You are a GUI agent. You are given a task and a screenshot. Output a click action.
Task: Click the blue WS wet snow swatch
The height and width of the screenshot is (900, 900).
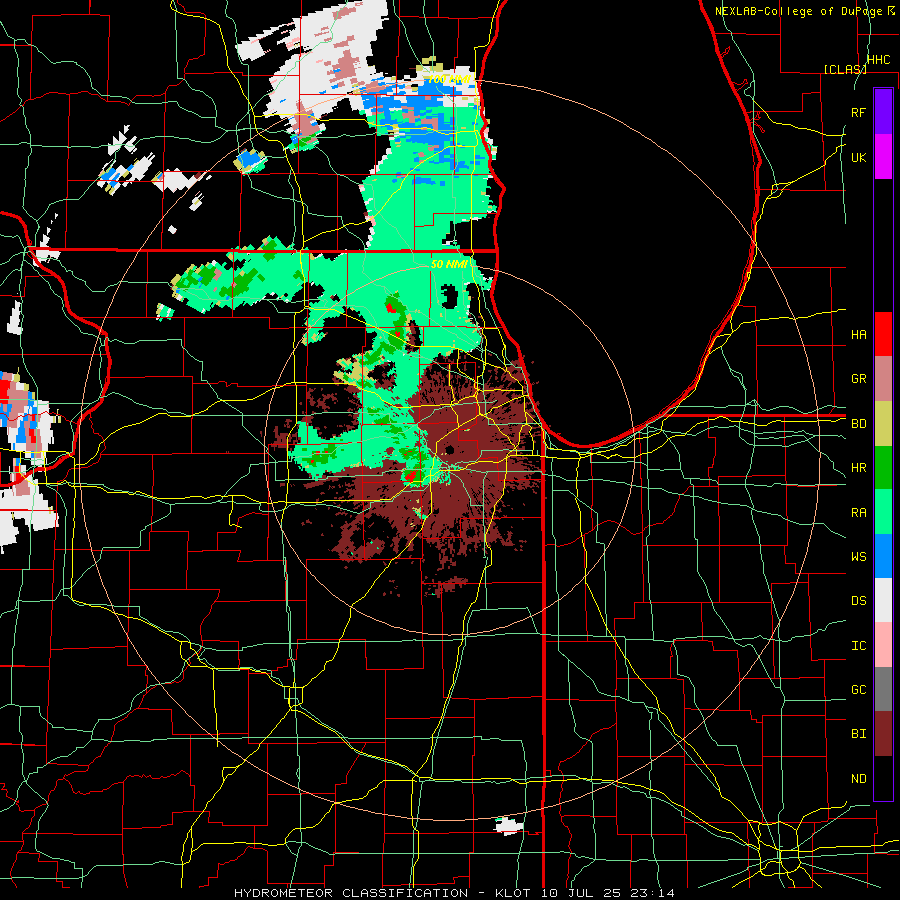pyautogui.click(x=883, y=556)
